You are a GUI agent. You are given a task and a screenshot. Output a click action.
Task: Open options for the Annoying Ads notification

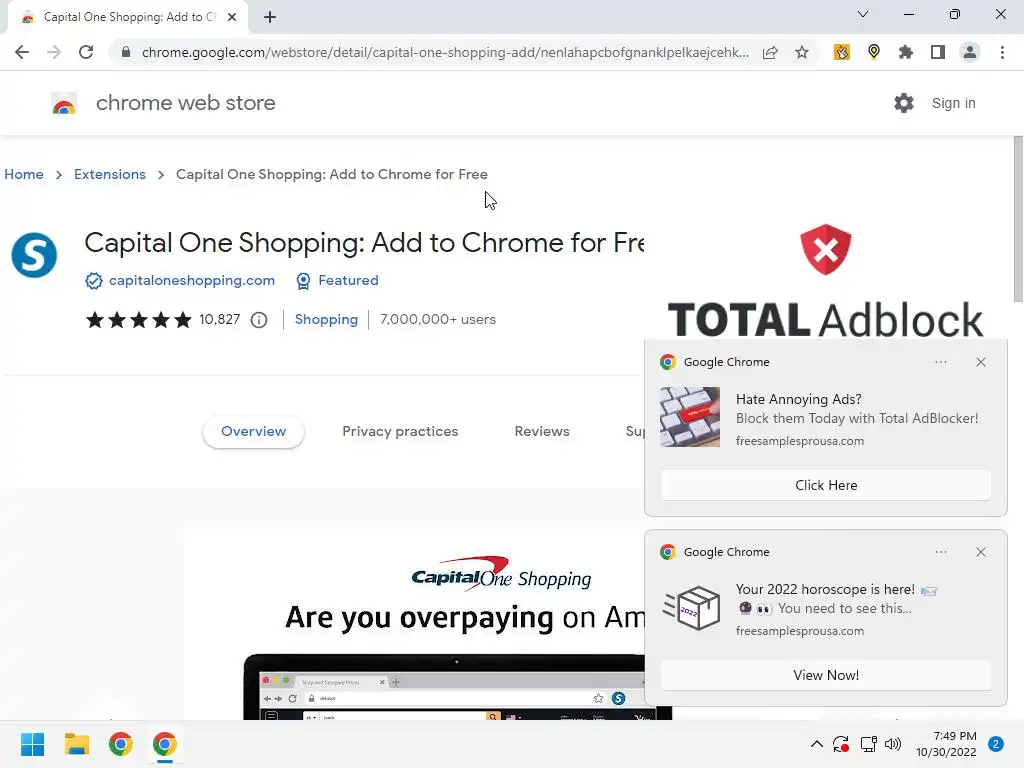(940, 362)
